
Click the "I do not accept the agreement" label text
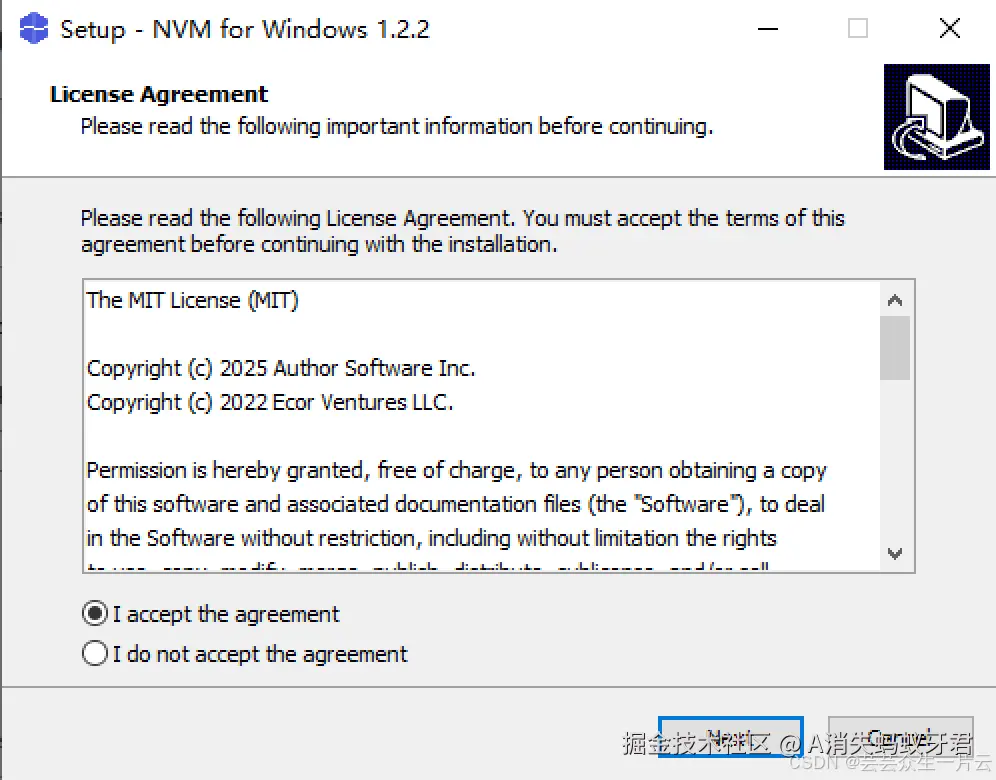click(x=260, y=654)
